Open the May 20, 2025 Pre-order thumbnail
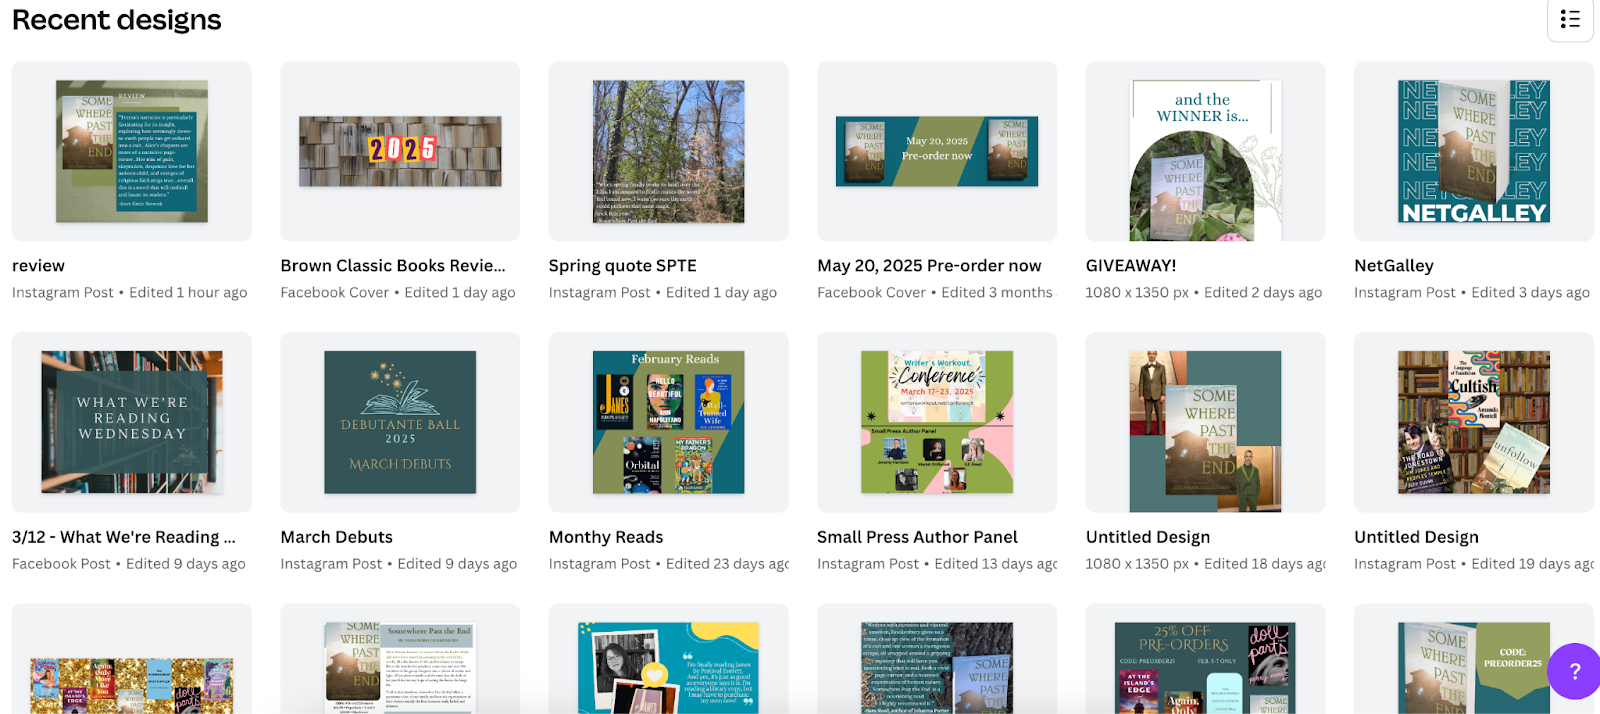The image size is (1600, 714). [x=937, y=151]
